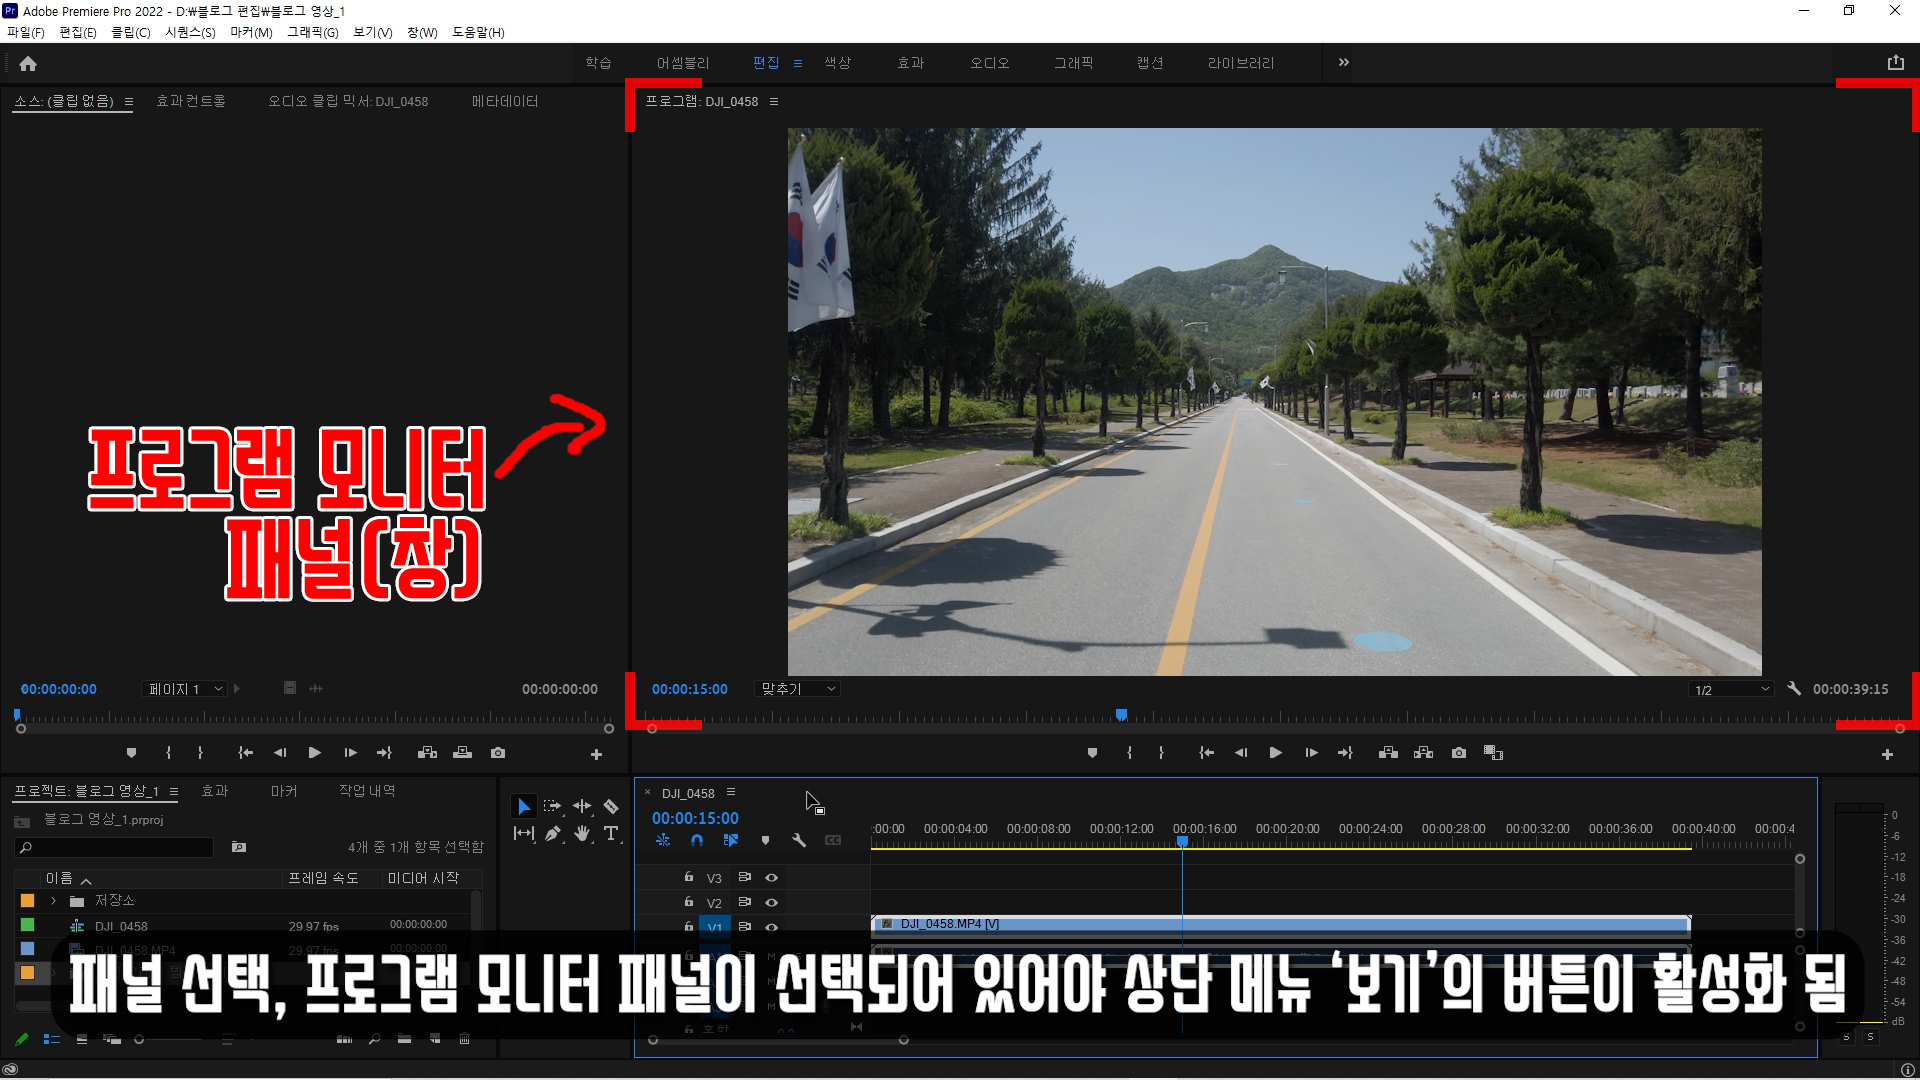This screenshot has width=1920, height=1080.
Task: Select the Type tool
Action: pyautogui.click(x=611, y=833)
